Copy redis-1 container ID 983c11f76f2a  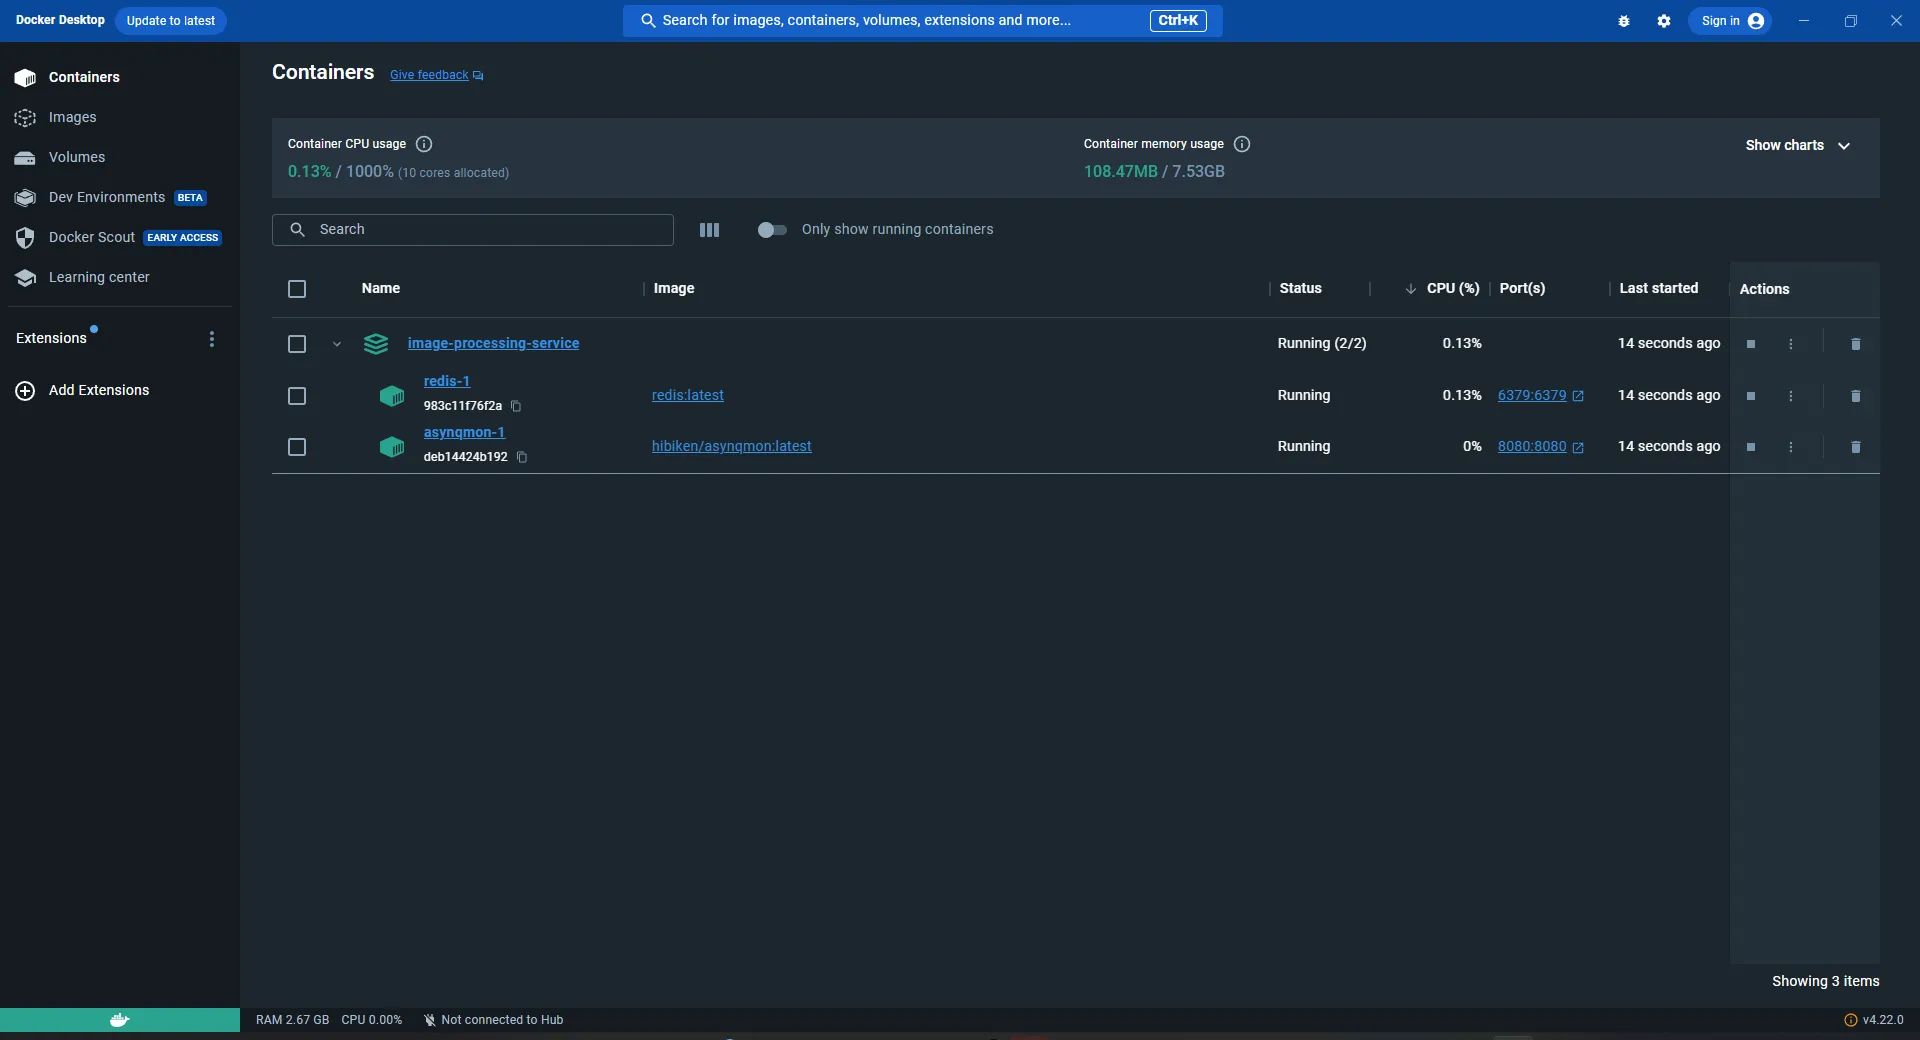click(x=516, y=406)
